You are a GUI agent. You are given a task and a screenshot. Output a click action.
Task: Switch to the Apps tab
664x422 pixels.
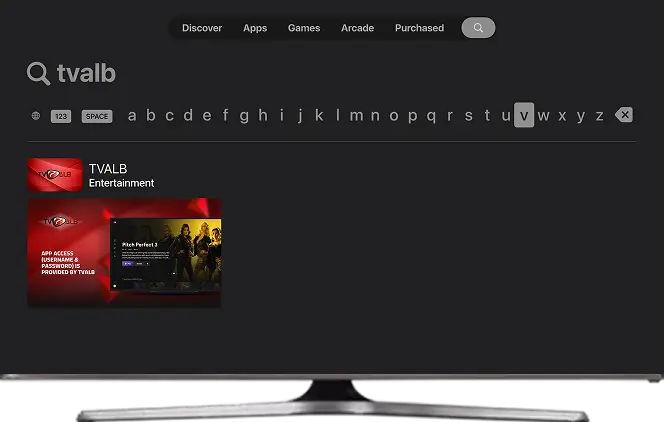pyautogui.click(x=255, y=28)
